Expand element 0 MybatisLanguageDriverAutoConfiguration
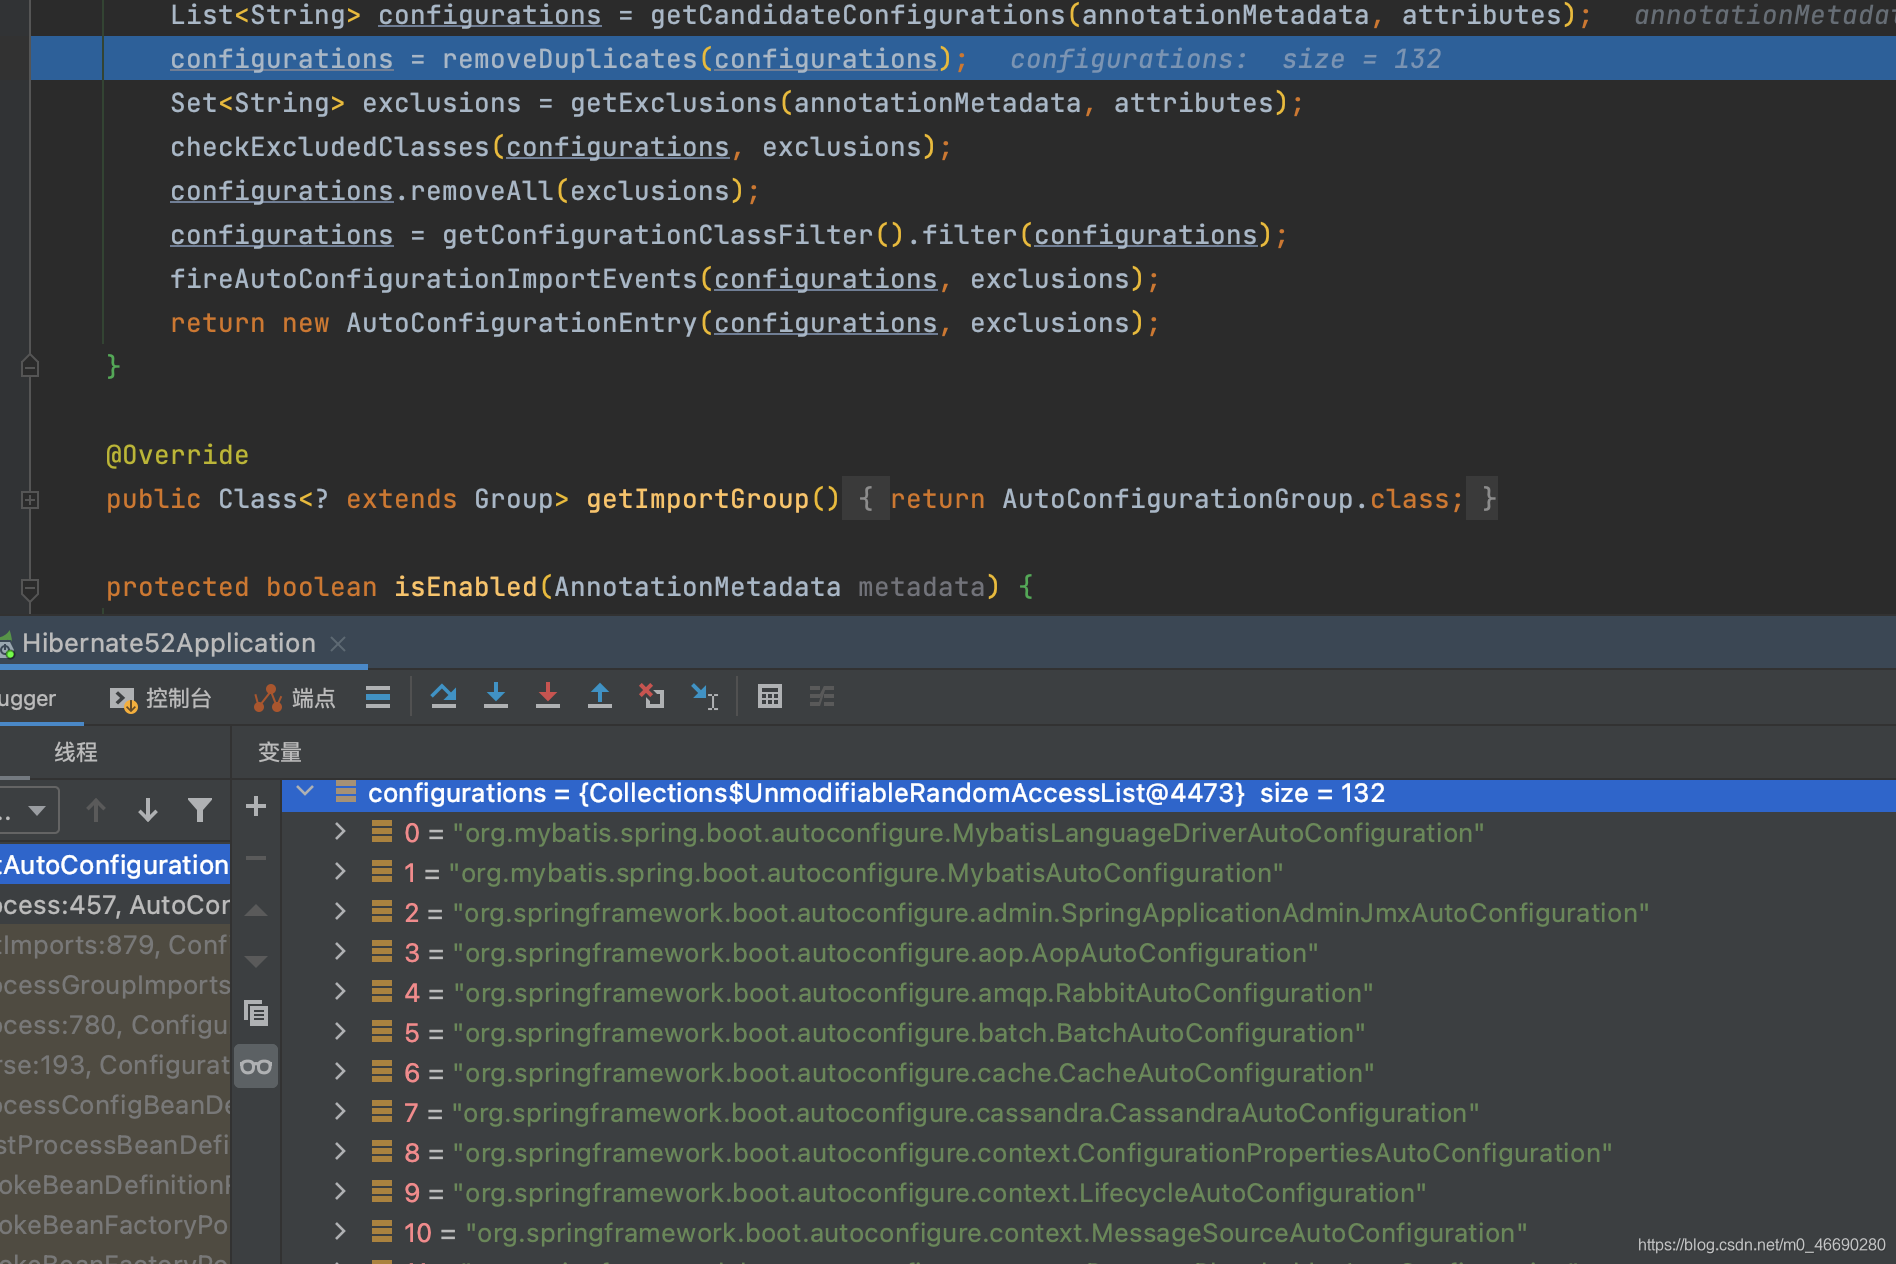 tap(340, 832)
